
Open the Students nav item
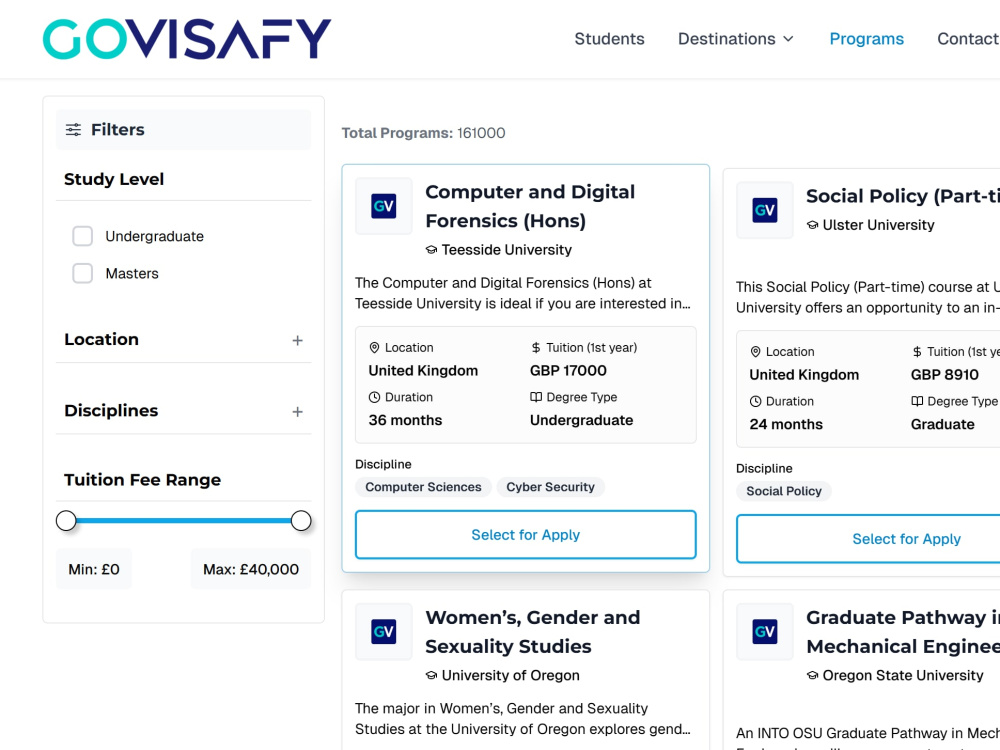(609, 39)
